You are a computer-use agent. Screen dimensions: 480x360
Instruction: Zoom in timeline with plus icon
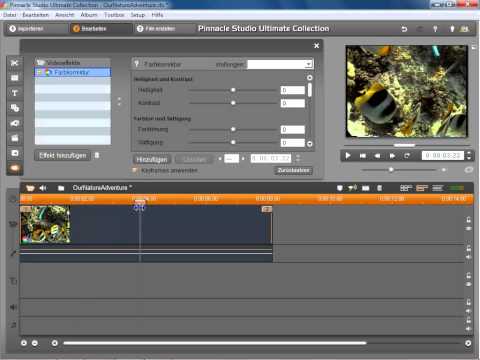pyautogui.click(x=24, y=343)
